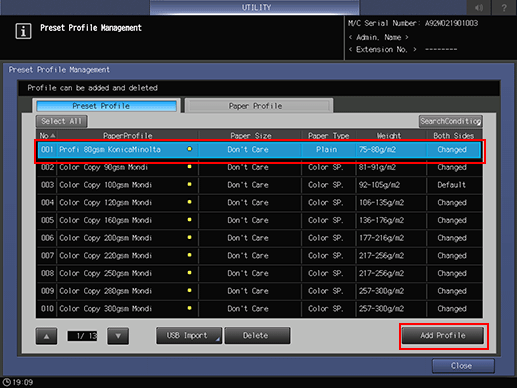Click the clock icon in the status bar
This screenshot has height=388, width=517.
(x=7, y=382)
